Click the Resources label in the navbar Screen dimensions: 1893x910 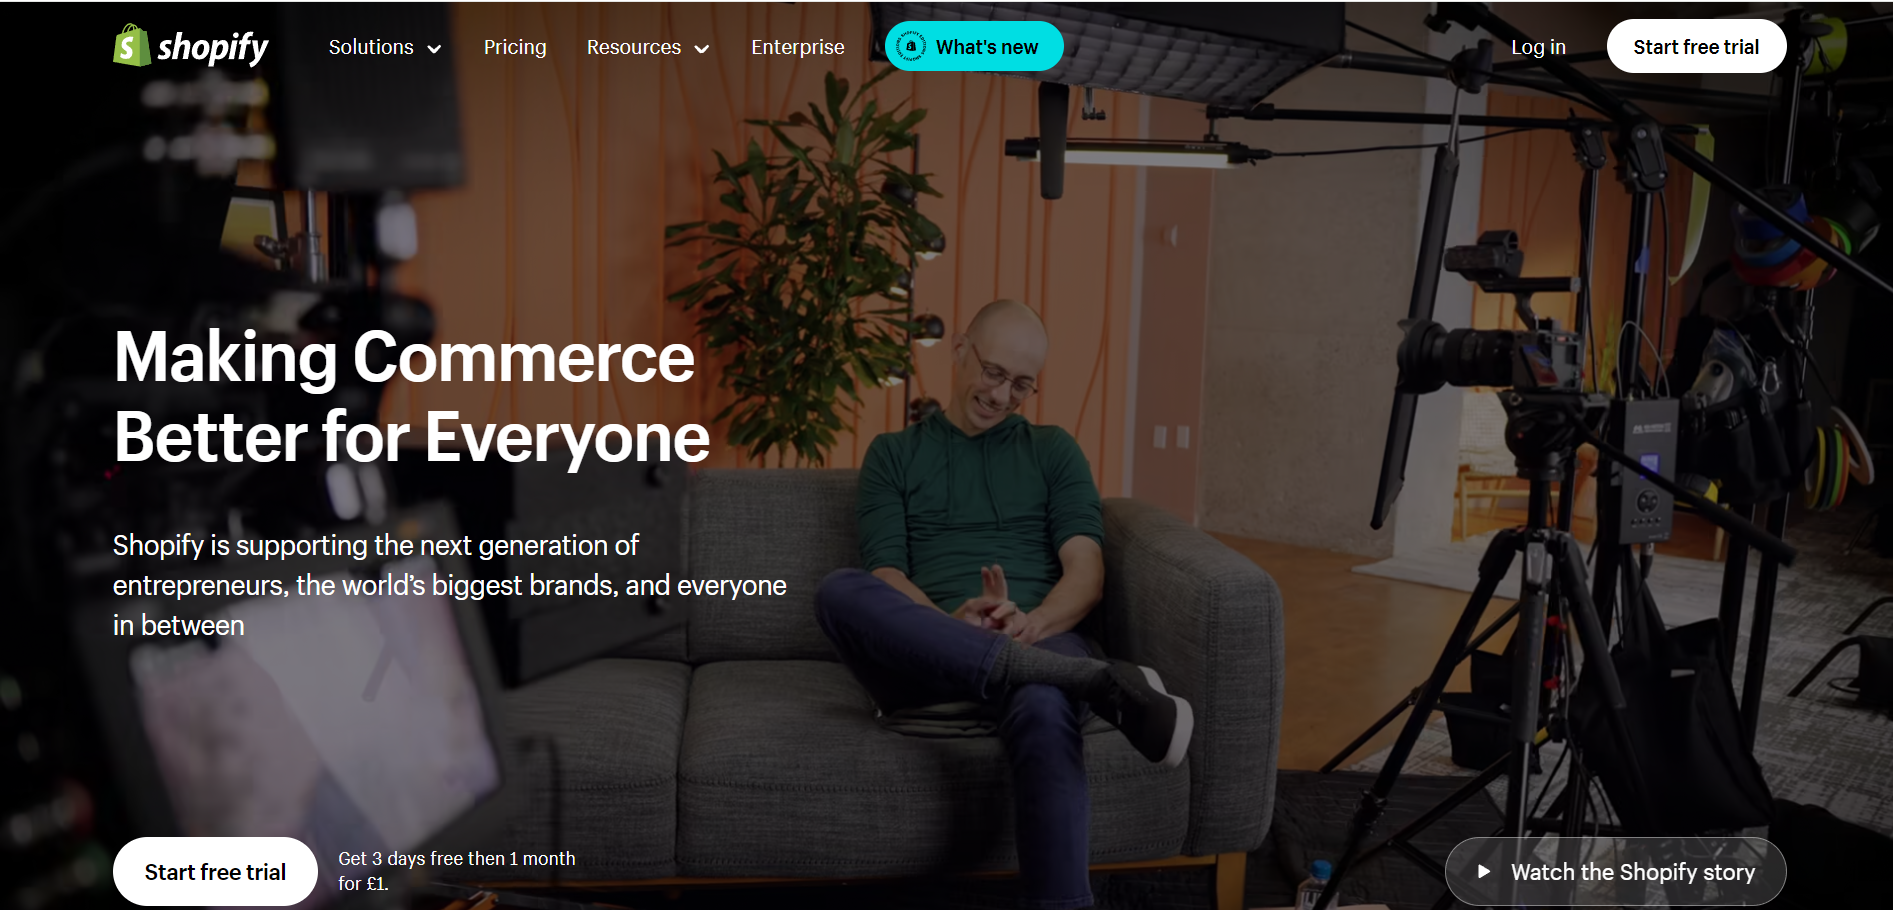[x=634, y=46]
